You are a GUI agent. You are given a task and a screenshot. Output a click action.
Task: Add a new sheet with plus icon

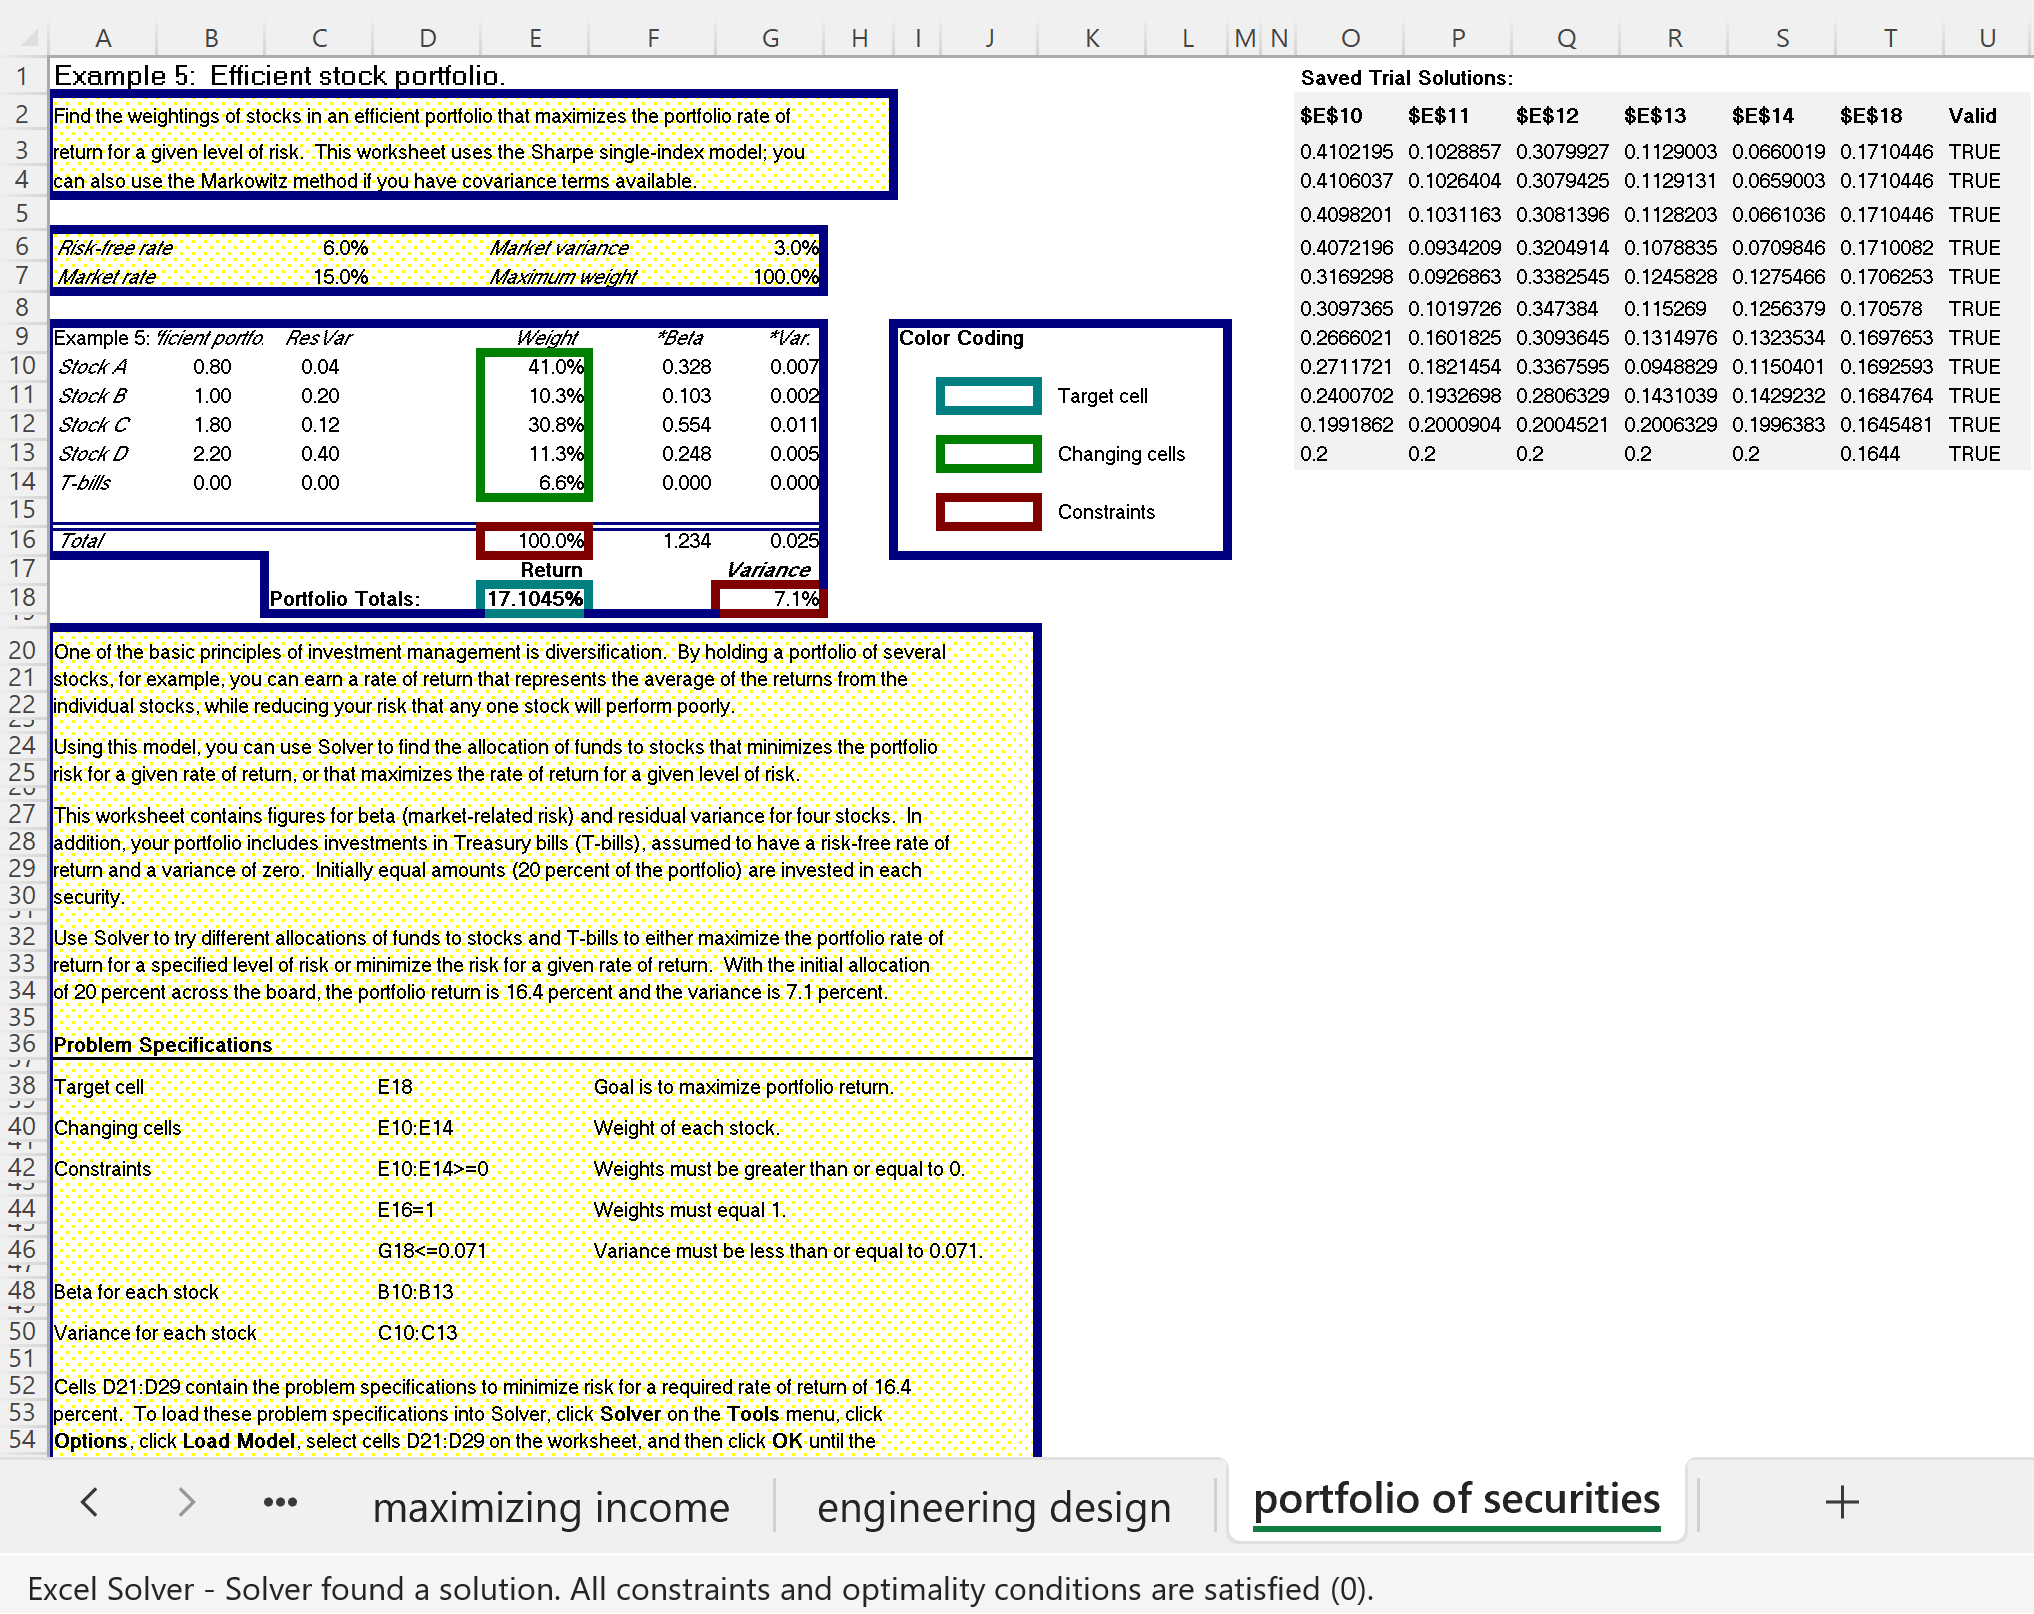1841,1502
